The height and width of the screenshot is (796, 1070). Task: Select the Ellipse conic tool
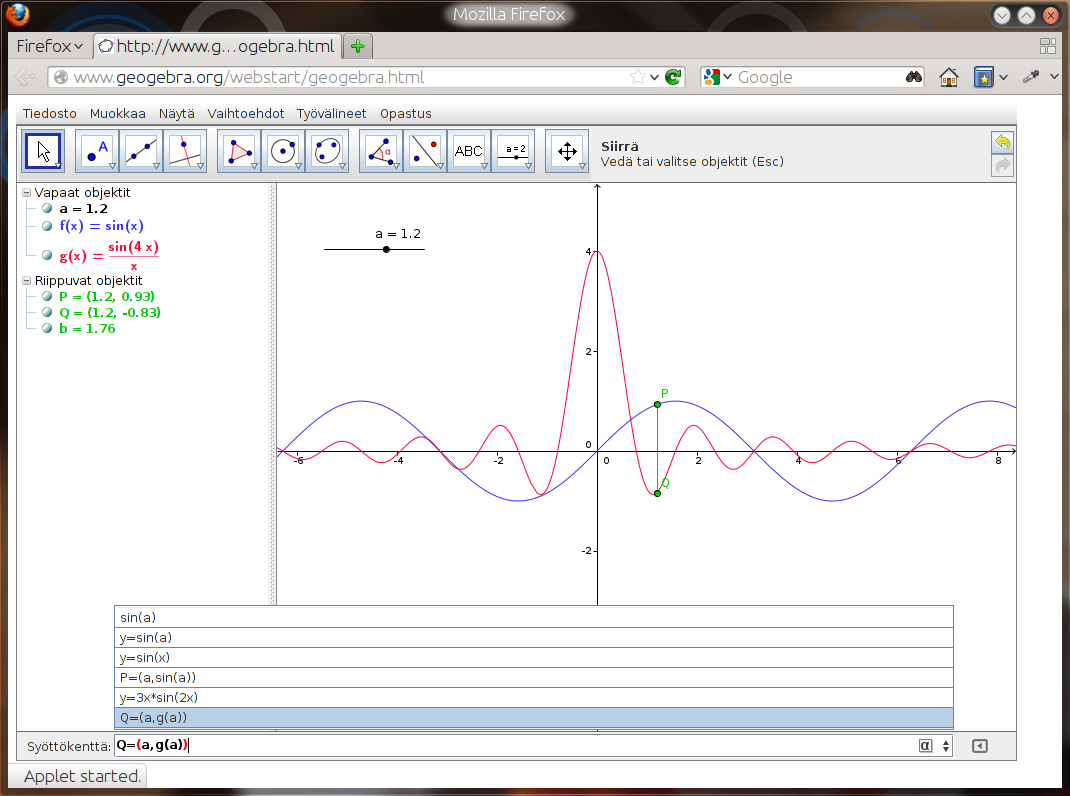coord(327,151)
